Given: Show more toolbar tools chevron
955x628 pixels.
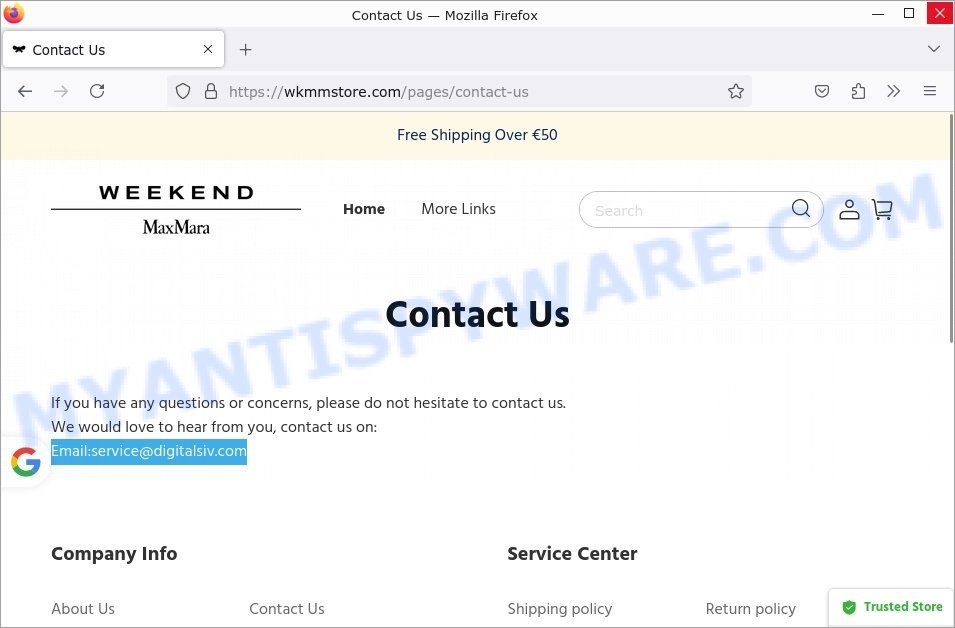Looking at the screenshot, I should pyautogui.click(x=893, y=91).
